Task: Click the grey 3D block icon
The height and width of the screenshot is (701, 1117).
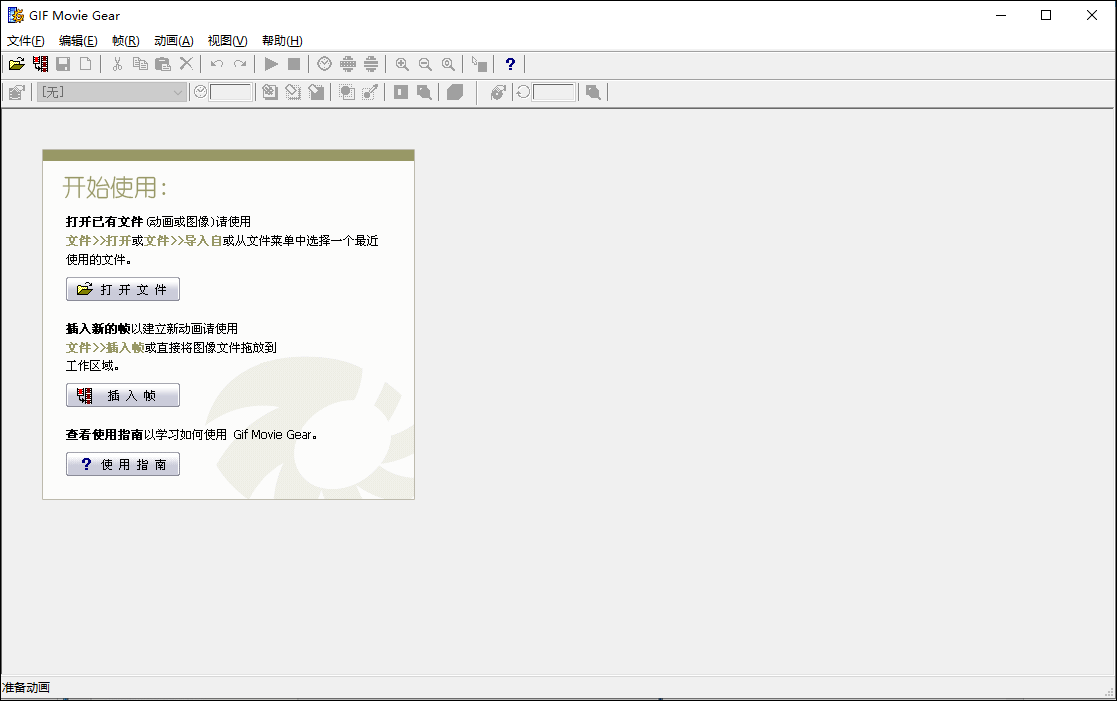Action: pos(455,92)
